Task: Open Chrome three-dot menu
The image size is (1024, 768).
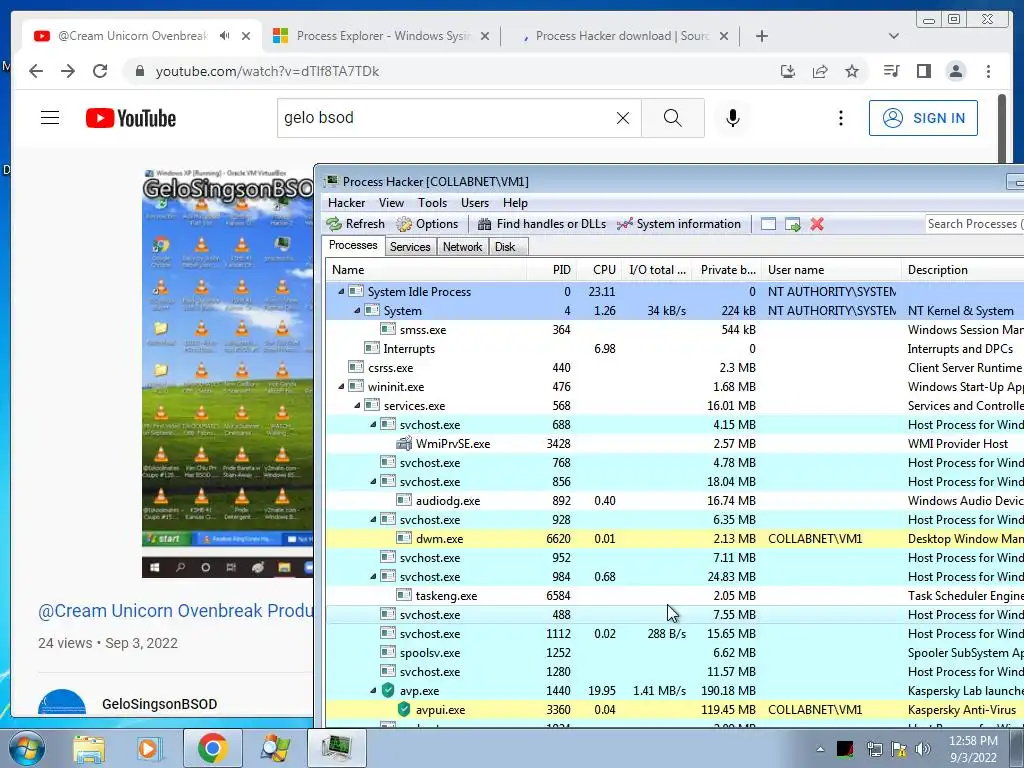Action: 988,71
